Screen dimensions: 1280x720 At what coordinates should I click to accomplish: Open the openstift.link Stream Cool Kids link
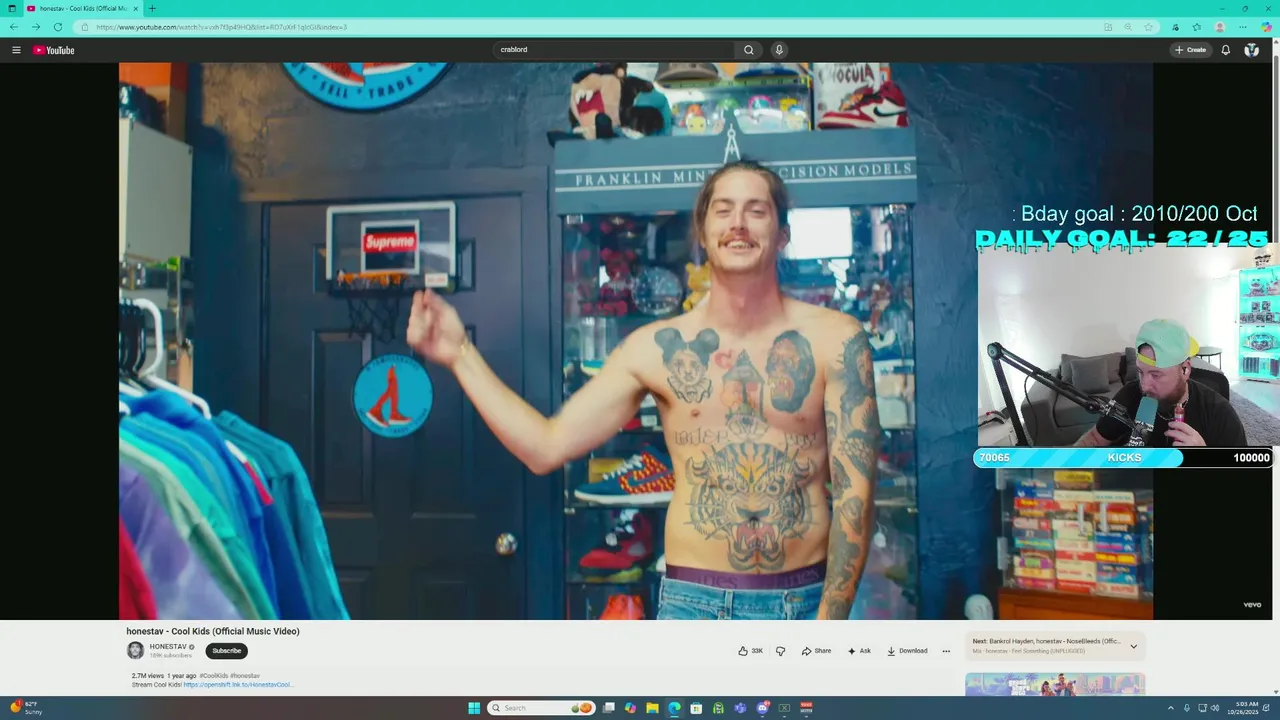238,685
